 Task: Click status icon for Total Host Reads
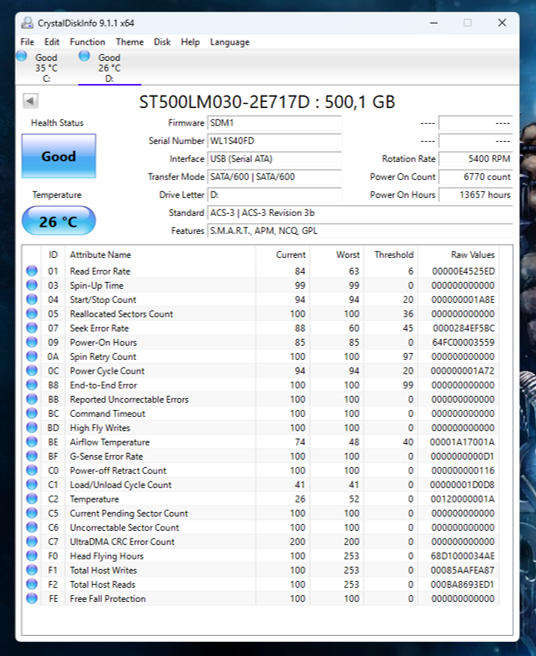(x=32, y=584)
